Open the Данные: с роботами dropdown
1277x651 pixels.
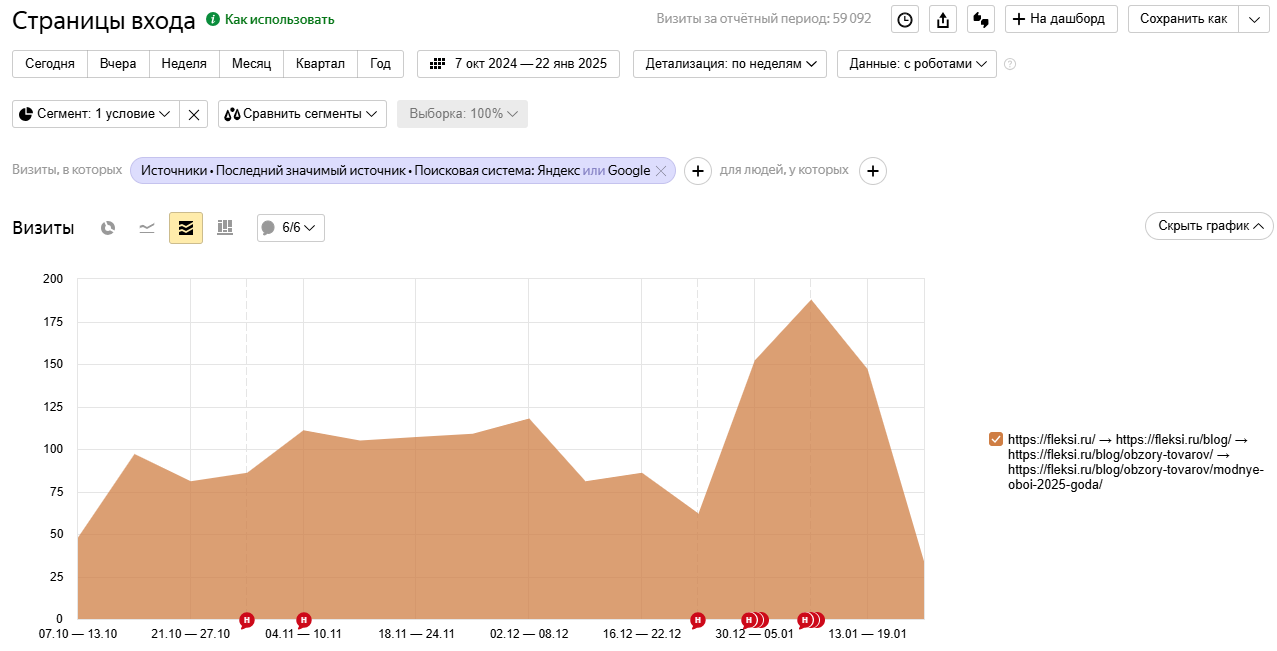(916, 63)
